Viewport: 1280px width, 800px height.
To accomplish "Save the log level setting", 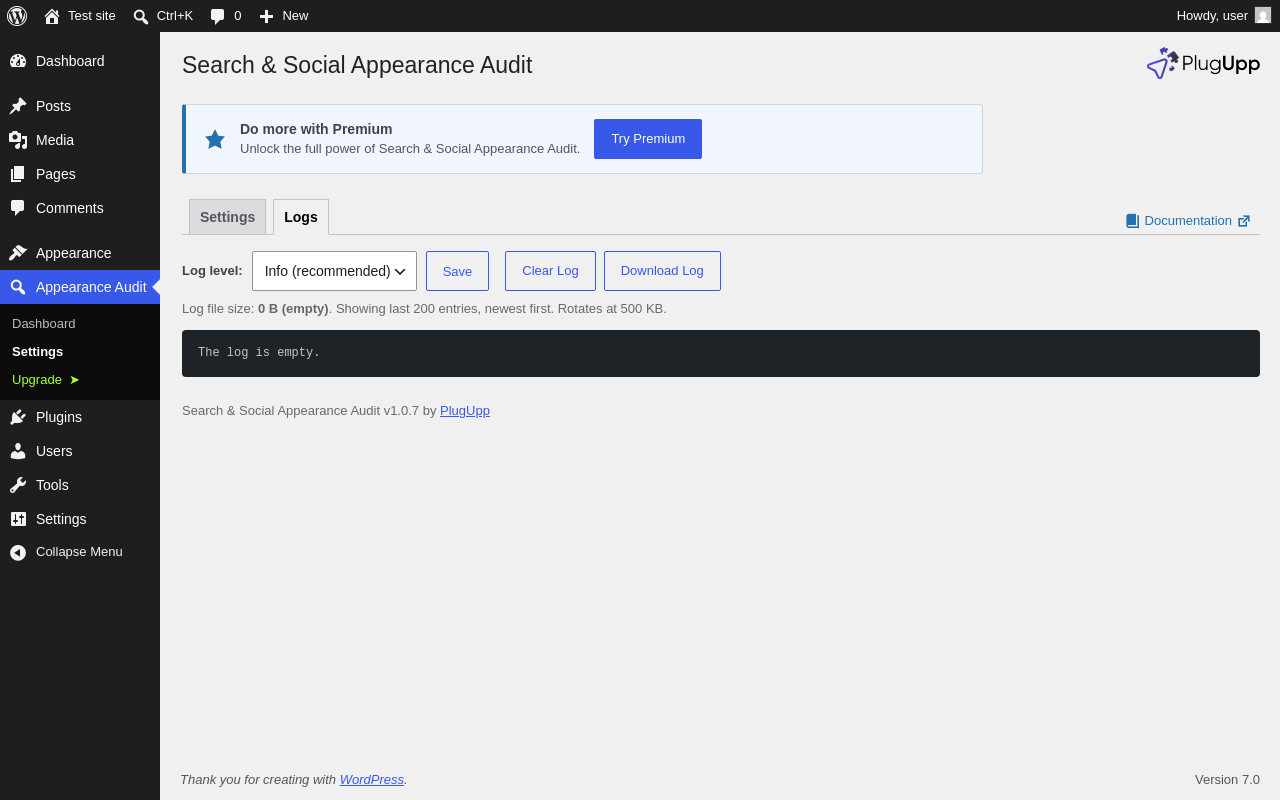I will [x=457, y=271].
